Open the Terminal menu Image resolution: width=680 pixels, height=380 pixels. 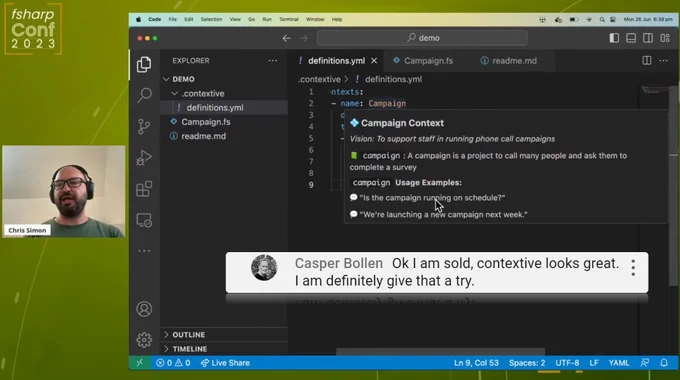tap(289, 20)
